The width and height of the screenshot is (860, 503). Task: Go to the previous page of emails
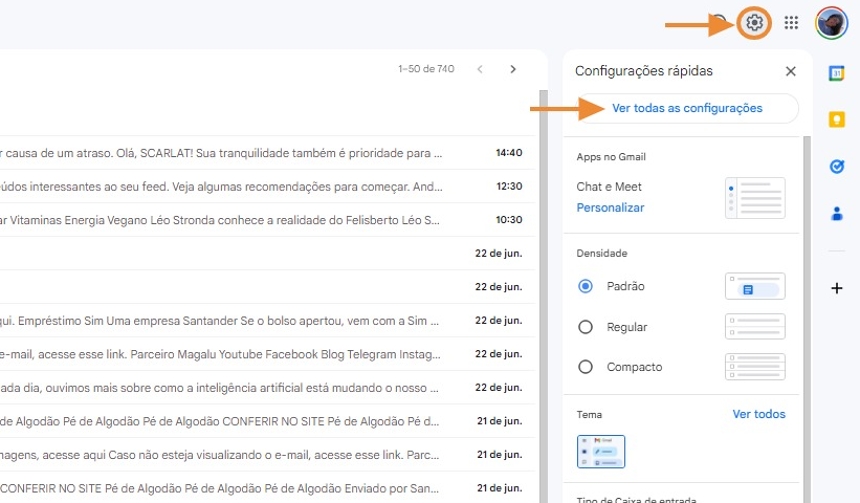479,69
